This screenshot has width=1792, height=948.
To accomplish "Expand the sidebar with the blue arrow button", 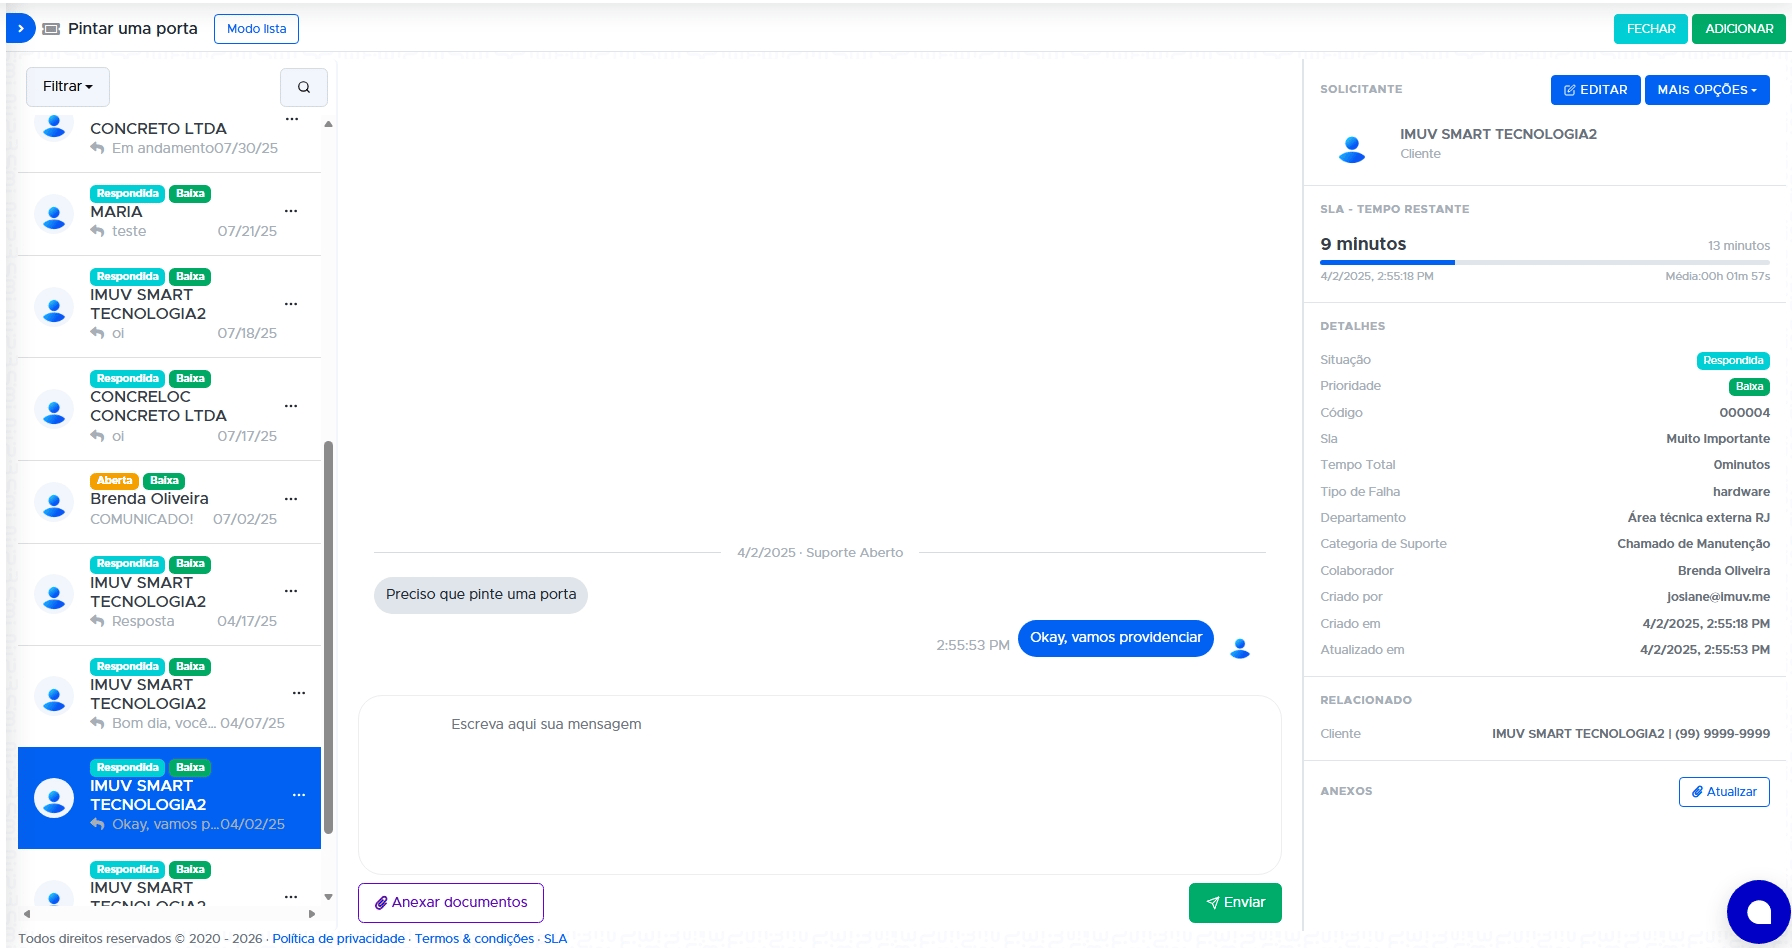I will [x=20, y=29].
